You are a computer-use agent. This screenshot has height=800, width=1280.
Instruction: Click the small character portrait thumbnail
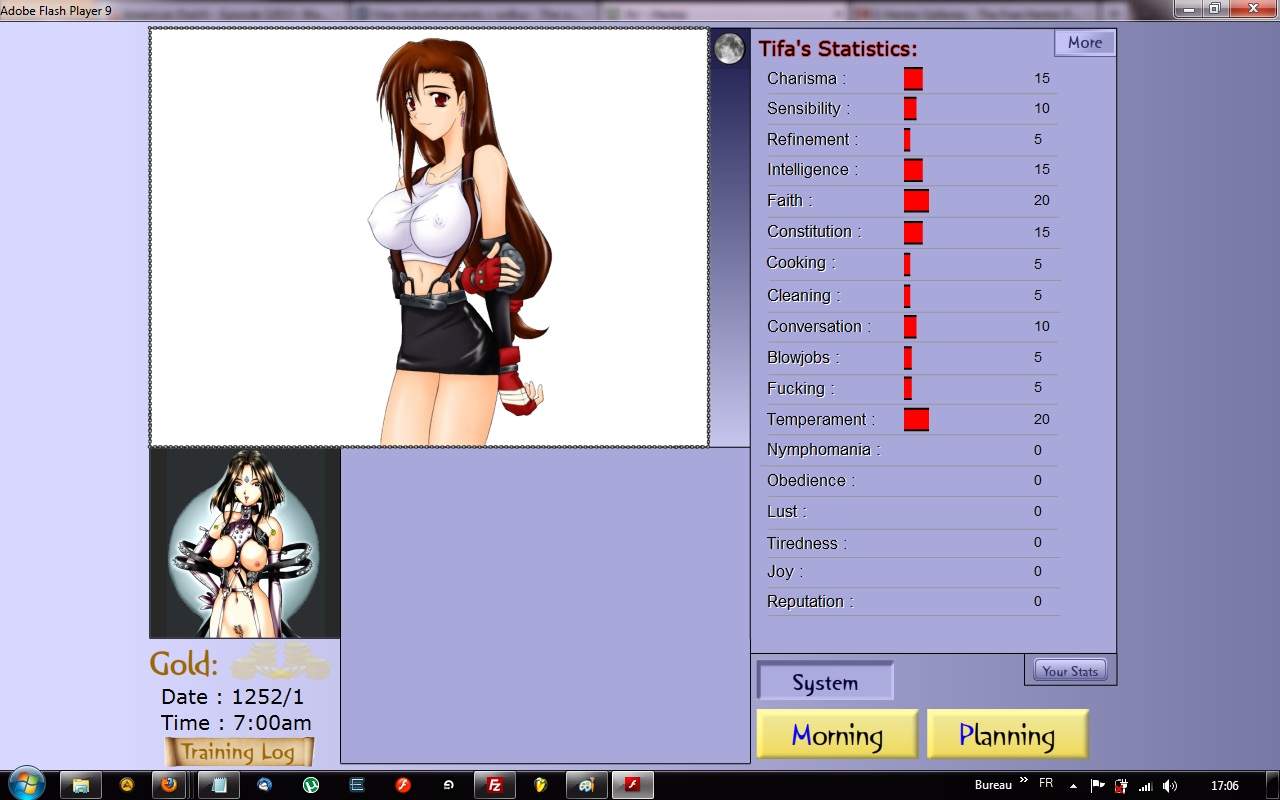coord(245,543)
